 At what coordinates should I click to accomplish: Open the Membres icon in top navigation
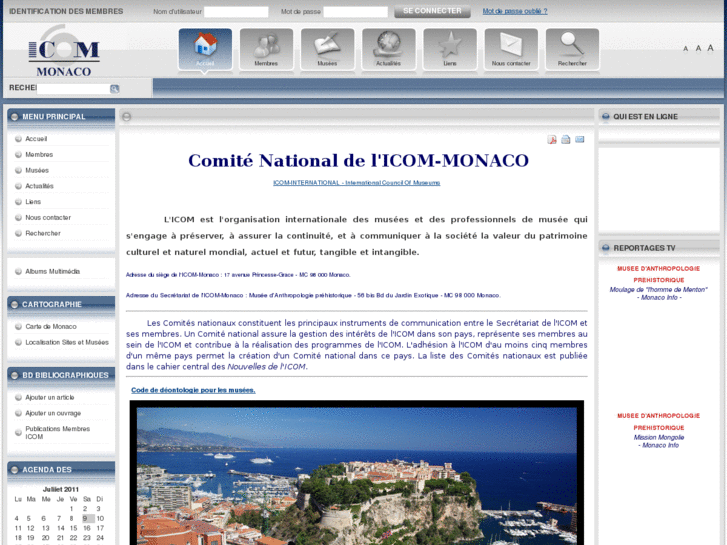click(266, 49)
